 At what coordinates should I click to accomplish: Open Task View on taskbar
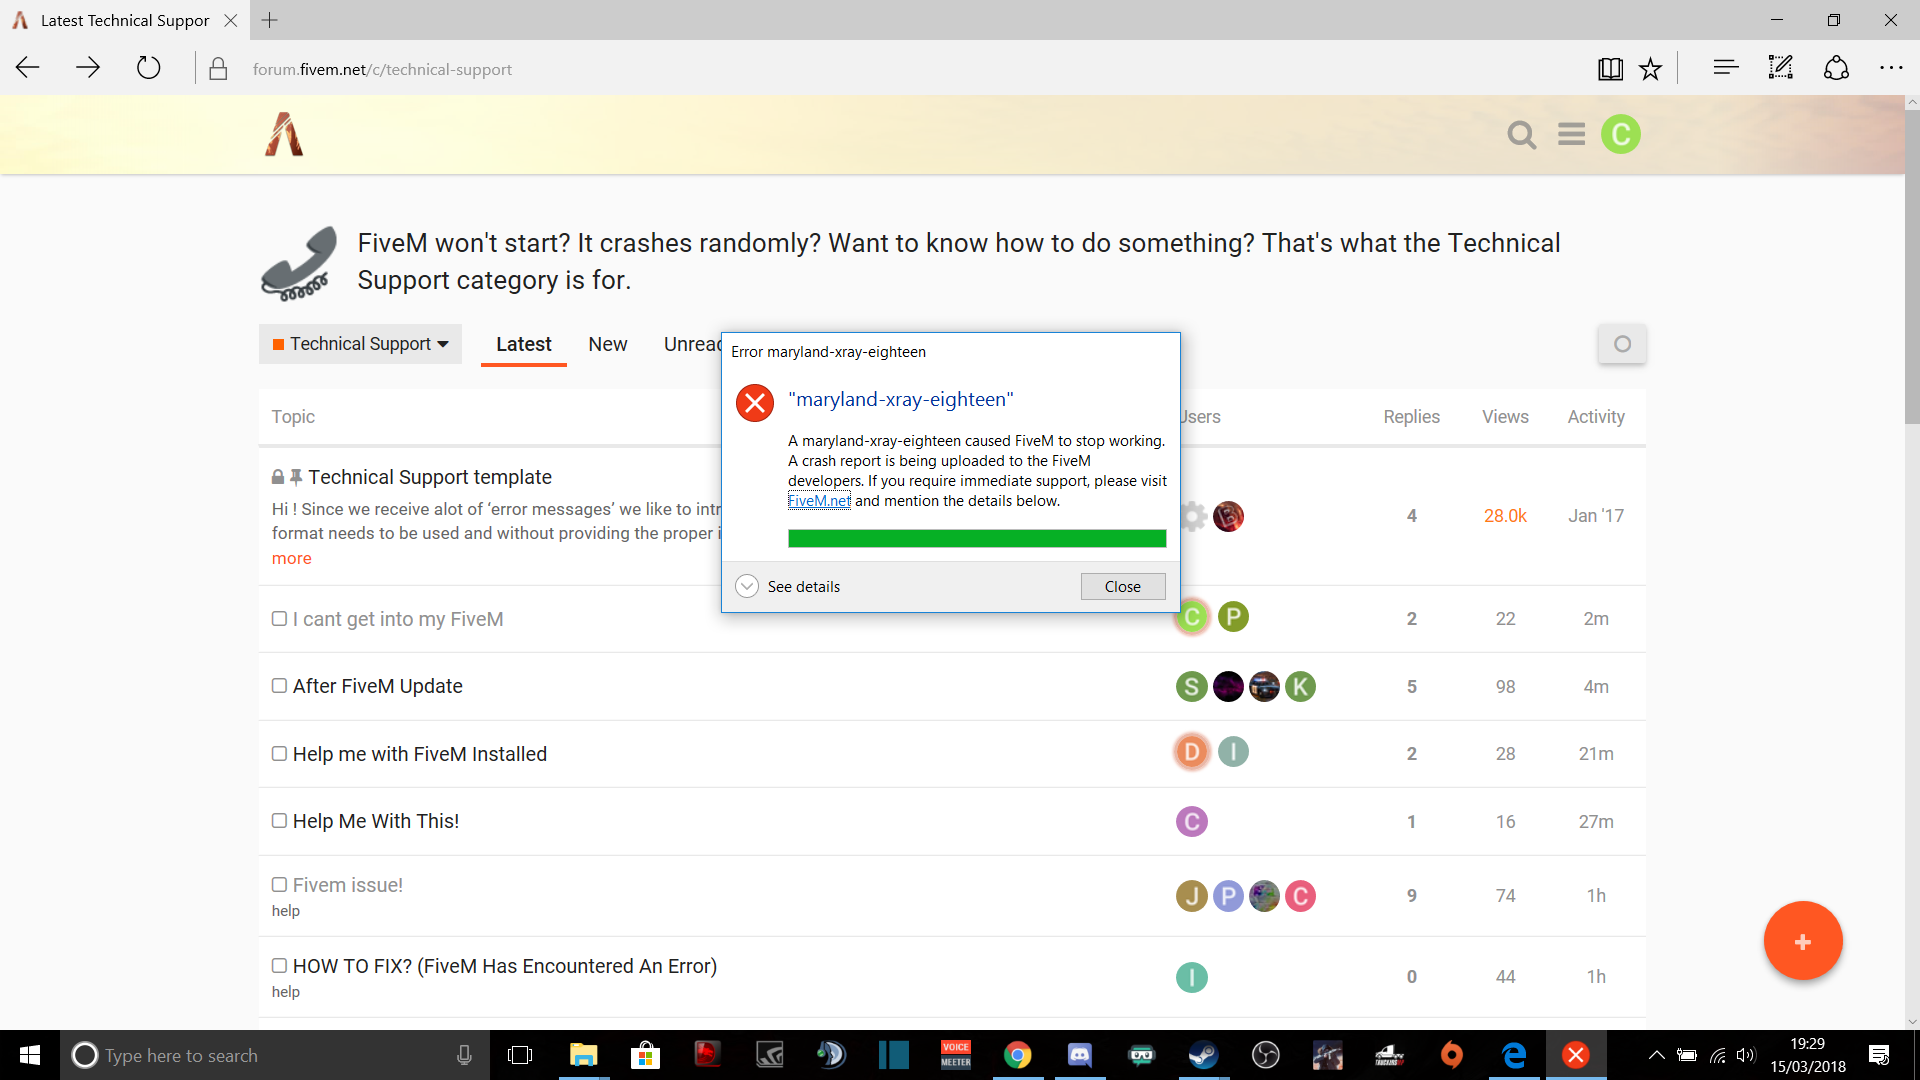pyautogui.click(x=520, y=1055)
